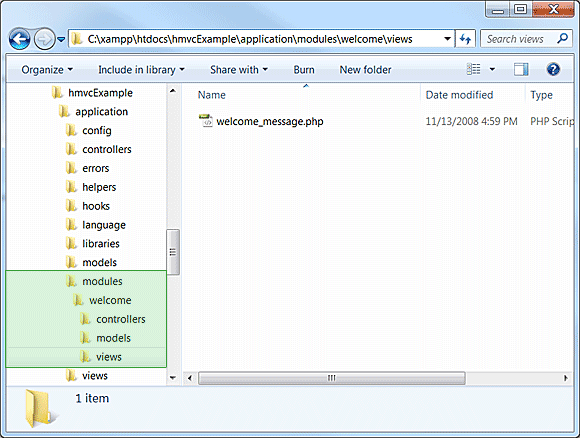The image size is (580, 438).
Task: Open the Organize menu
Action: 47,70
